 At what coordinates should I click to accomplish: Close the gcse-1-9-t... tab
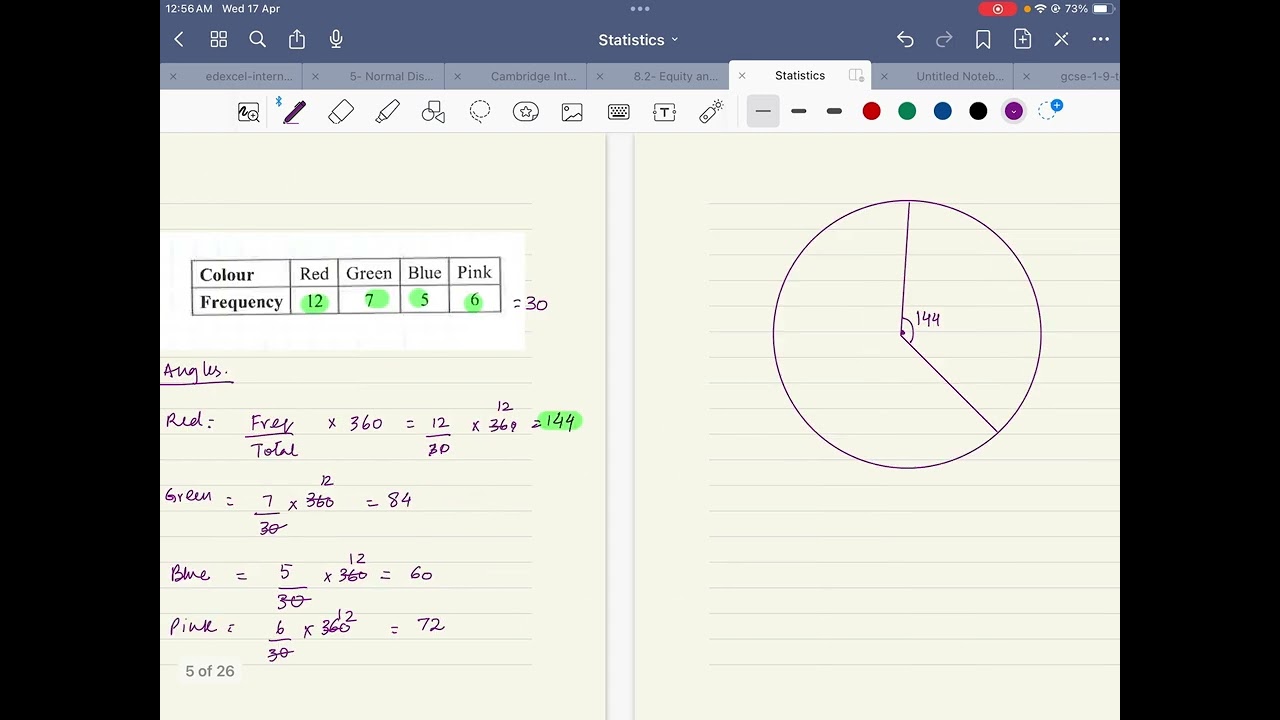(x=1026, y=76)
